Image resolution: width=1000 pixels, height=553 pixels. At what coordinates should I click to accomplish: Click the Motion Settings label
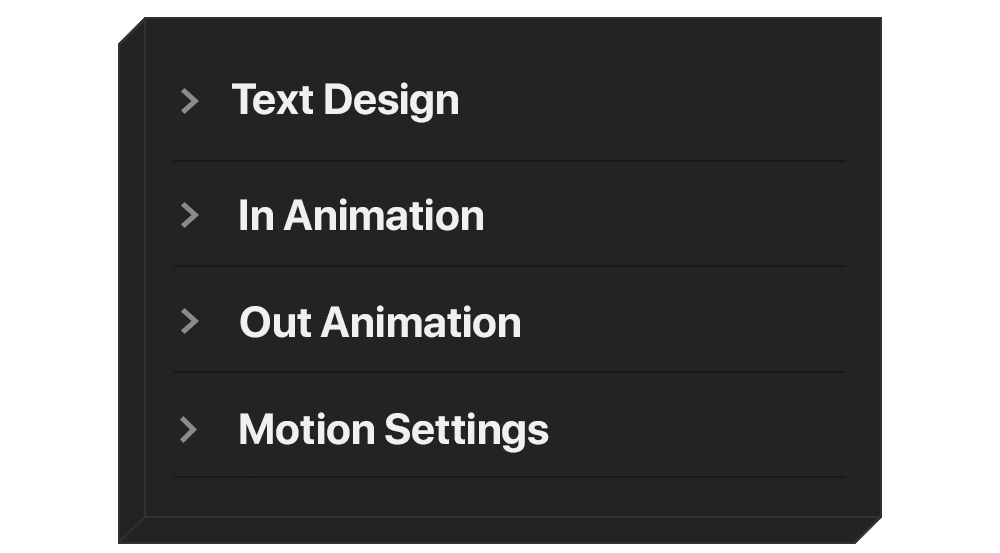click(x=393, y=429)
